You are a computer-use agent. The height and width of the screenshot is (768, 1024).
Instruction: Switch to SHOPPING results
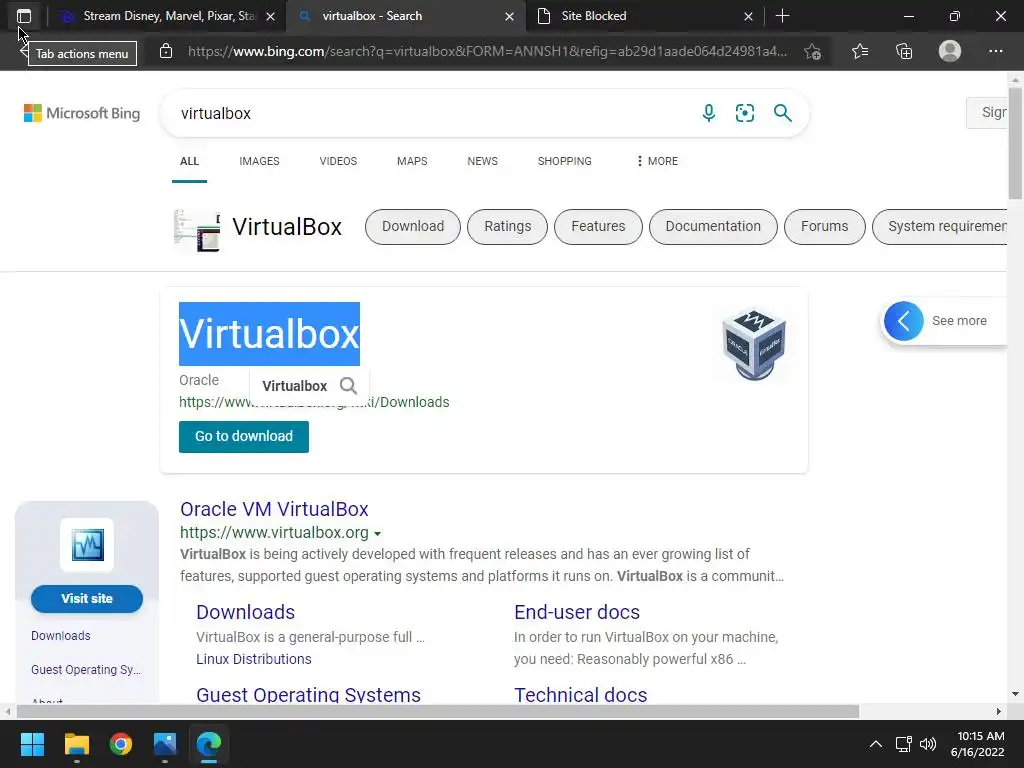pyautogui.click(x=565, y=161)
